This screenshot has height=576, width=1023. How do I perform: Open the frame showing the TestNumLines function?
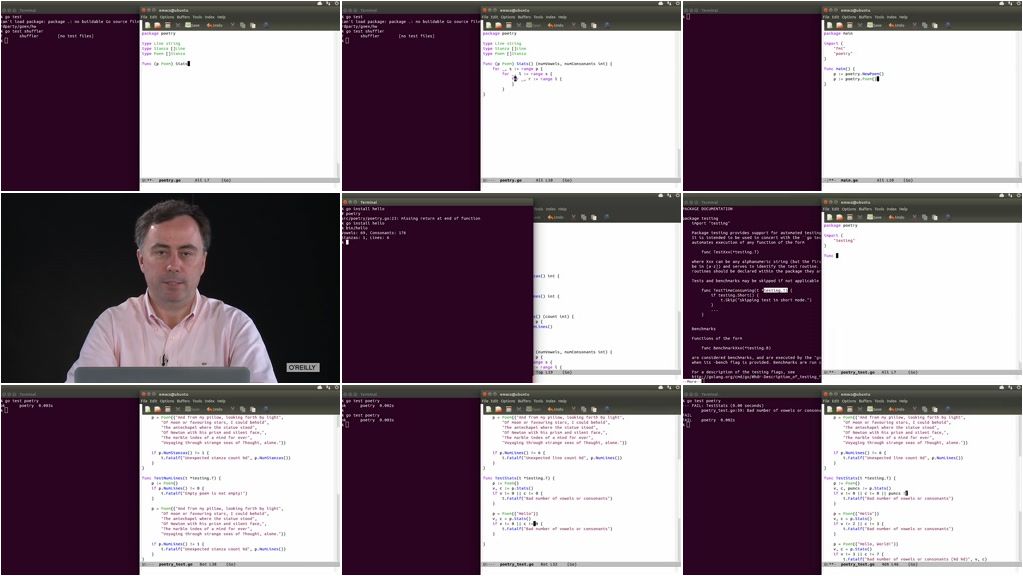[170, 480]
